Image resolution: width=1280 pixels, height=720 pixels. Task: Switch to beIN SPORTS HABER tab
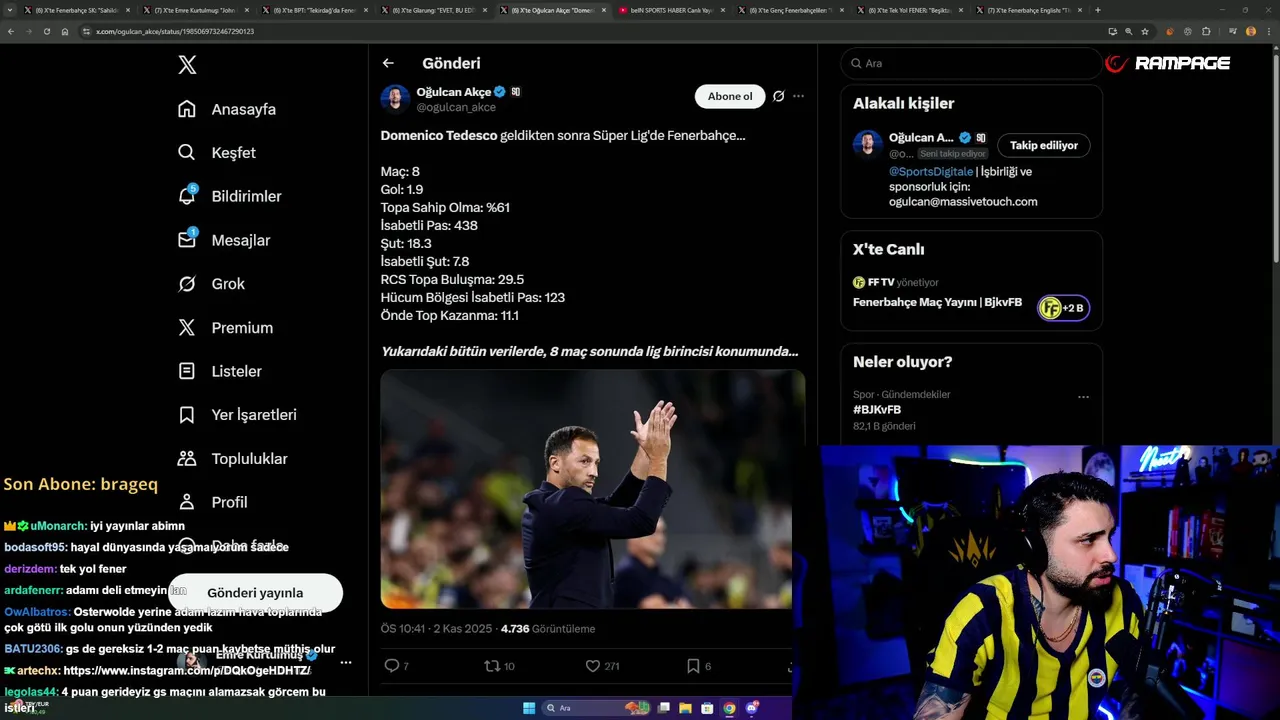click(671, 10)
